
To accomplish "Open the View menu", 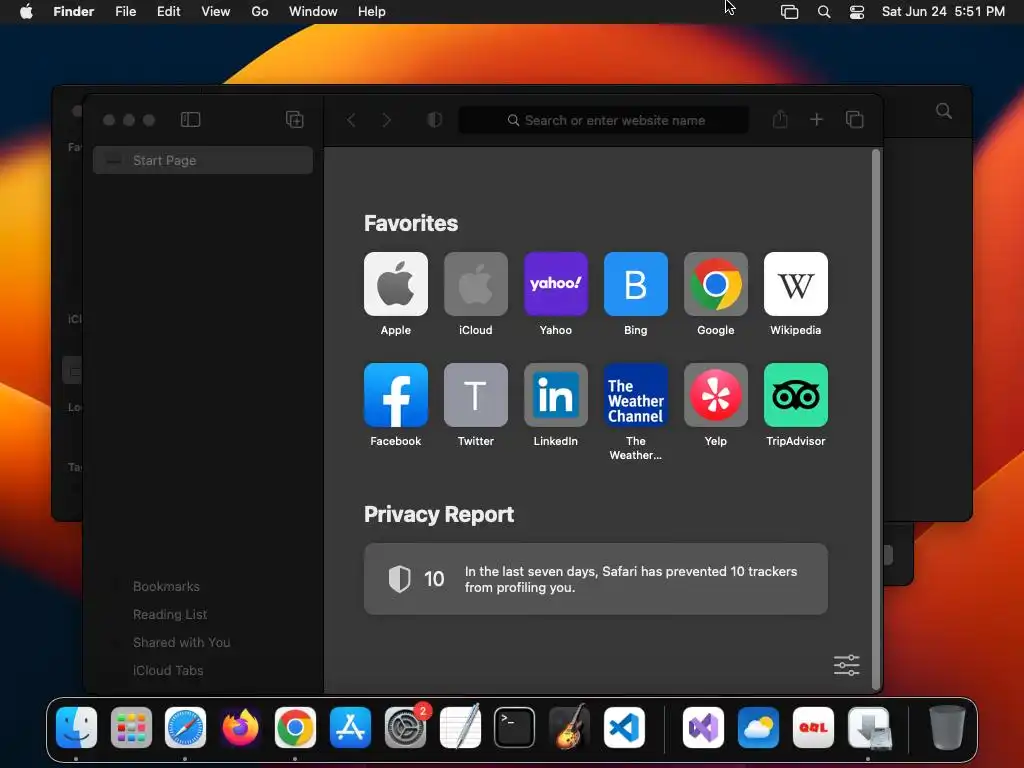I will 216,11.
